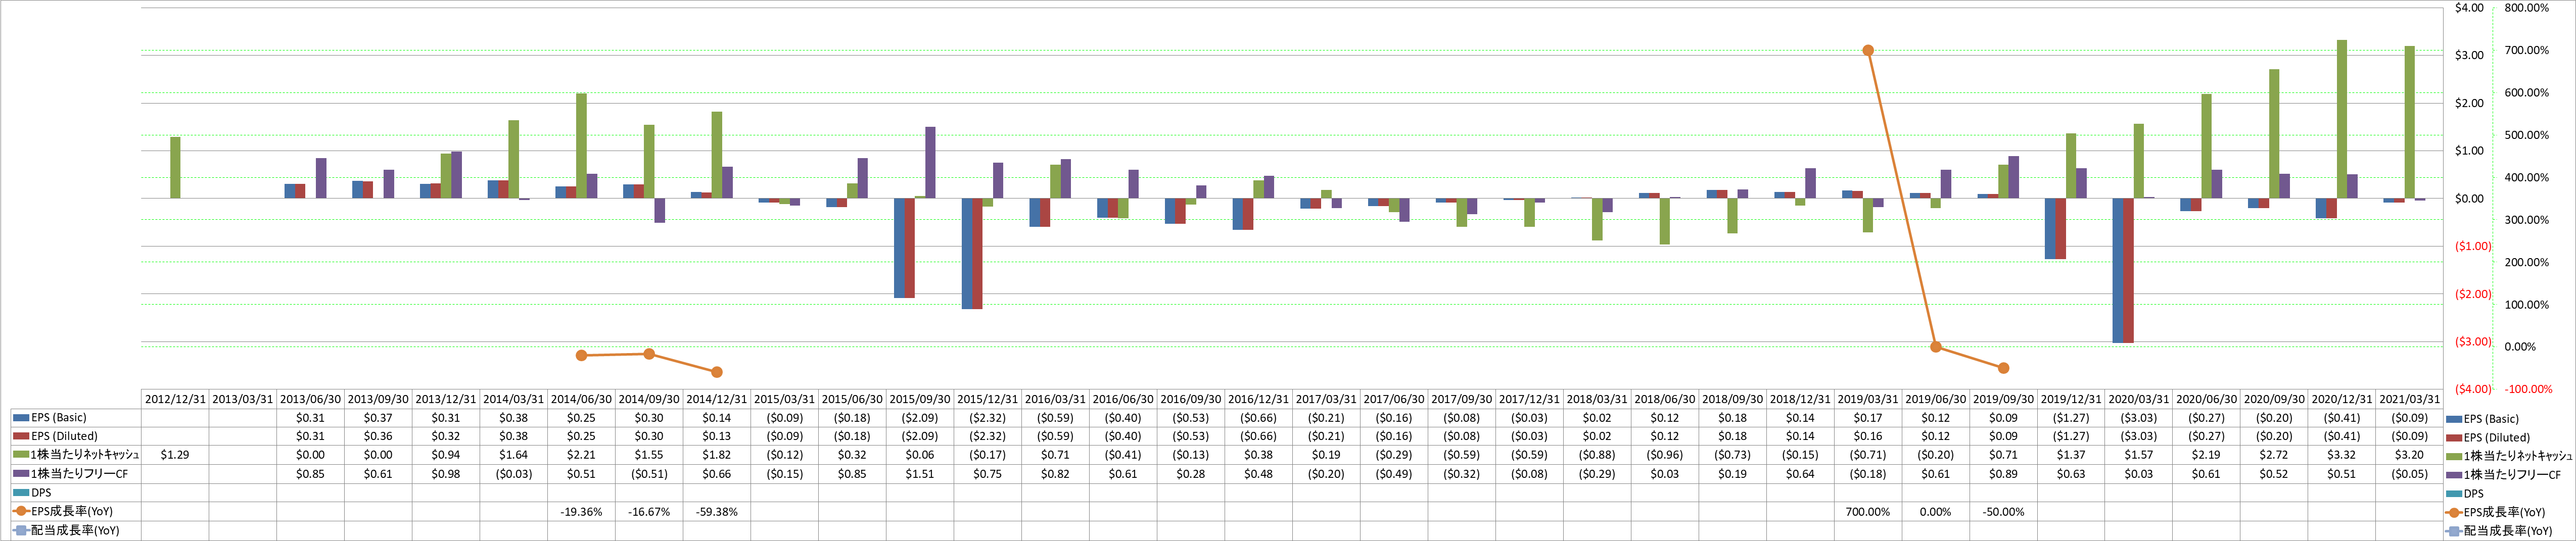Click the $2.72 net cash cell

point(2274,455)
